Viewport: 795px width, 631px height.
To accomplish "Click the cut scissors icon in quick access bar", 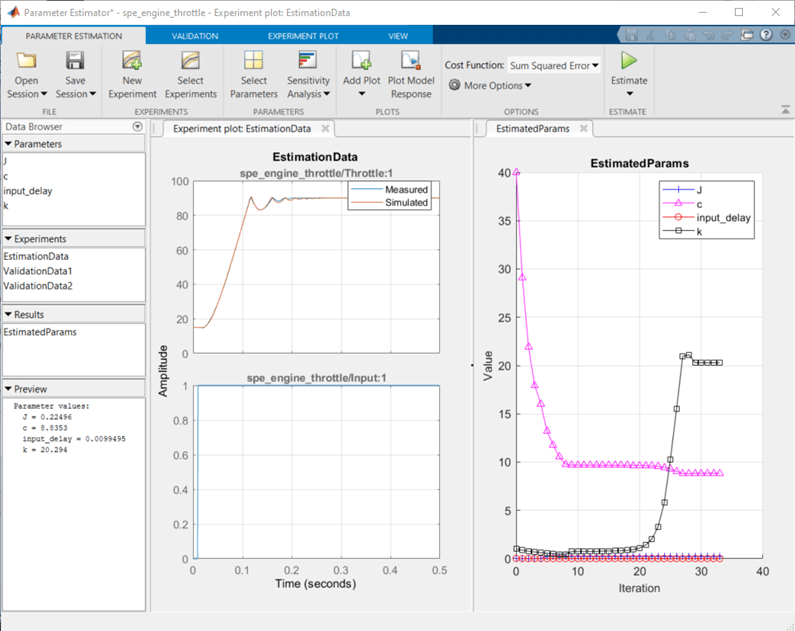I will pos(651,34).
